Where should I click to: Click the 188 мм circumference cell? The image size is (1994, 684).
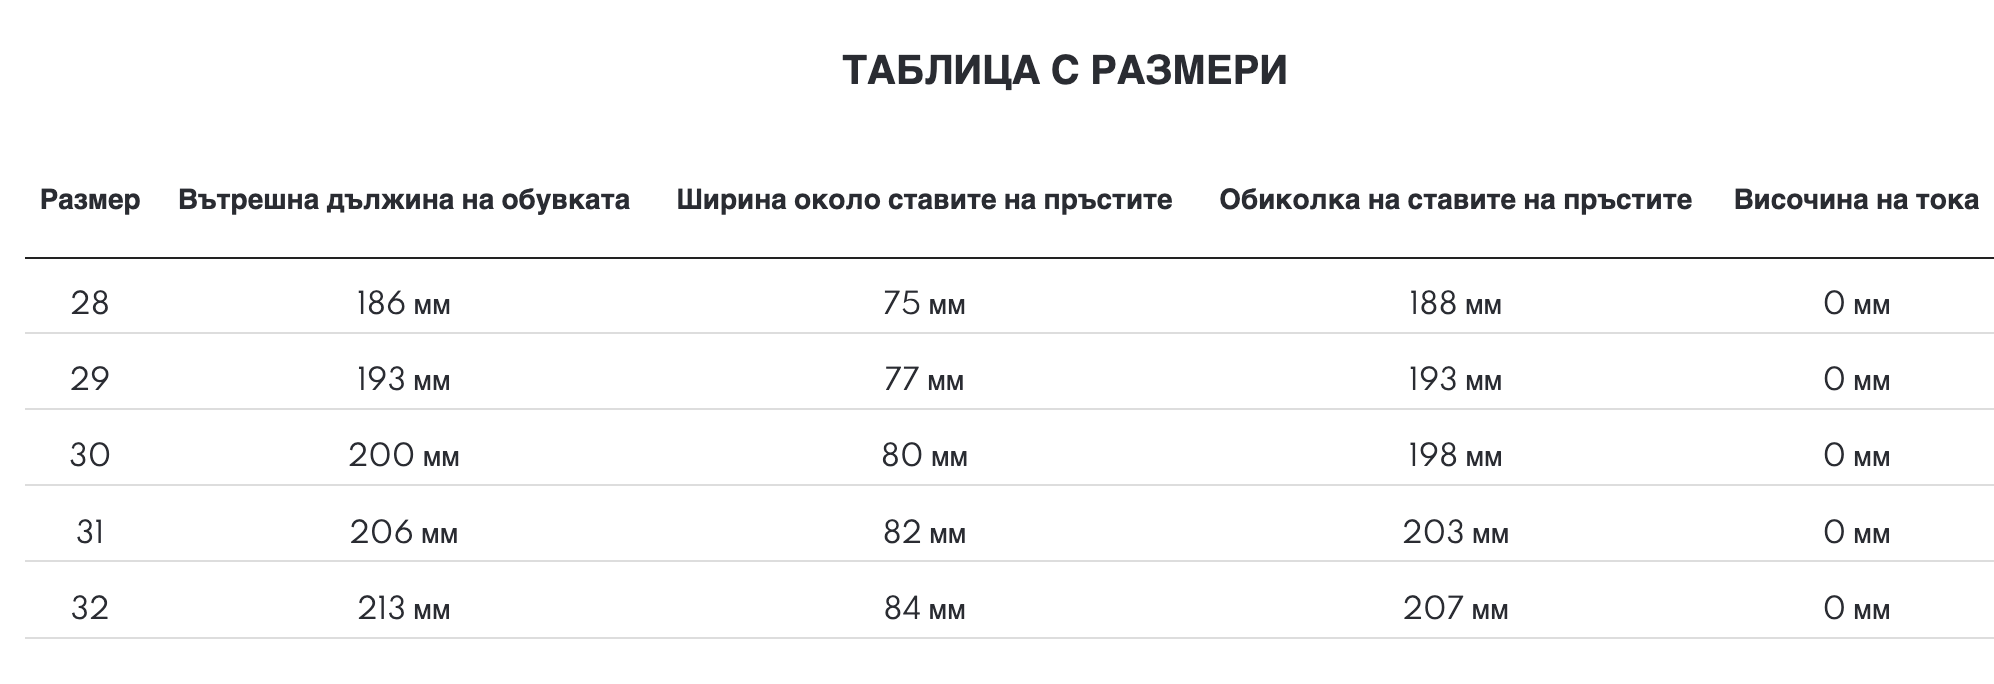[1455, 303]
